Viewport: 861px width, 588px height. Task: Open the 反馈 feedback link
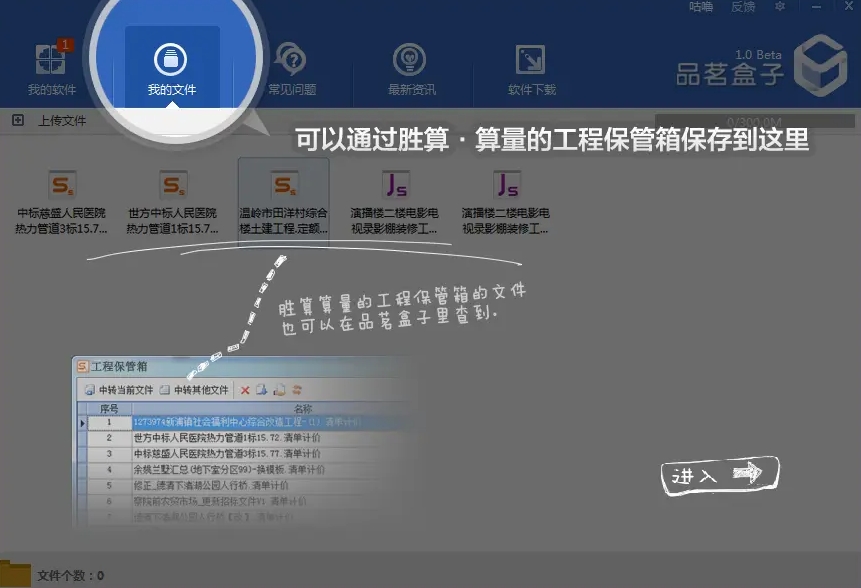[x=743, y=7]
